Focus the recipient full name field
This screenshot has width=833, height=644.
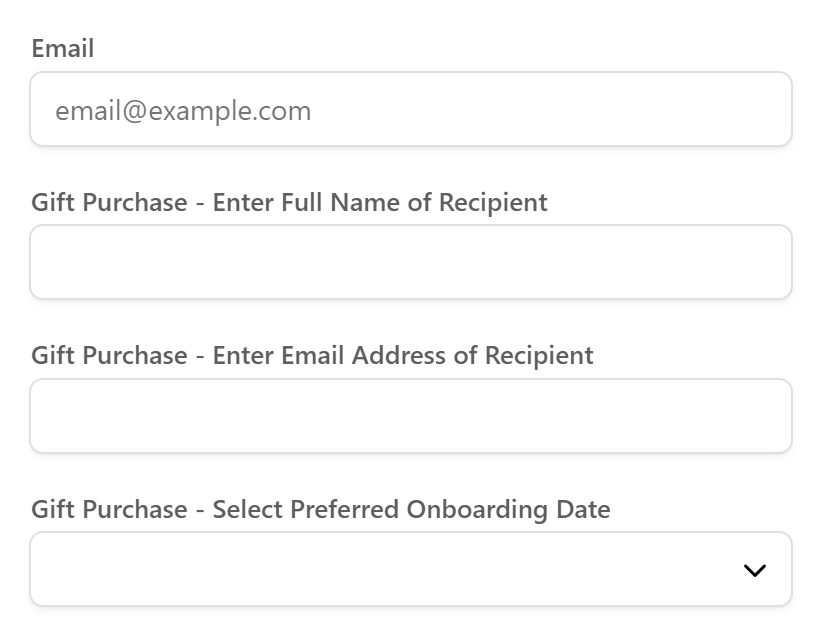[410, 262]
